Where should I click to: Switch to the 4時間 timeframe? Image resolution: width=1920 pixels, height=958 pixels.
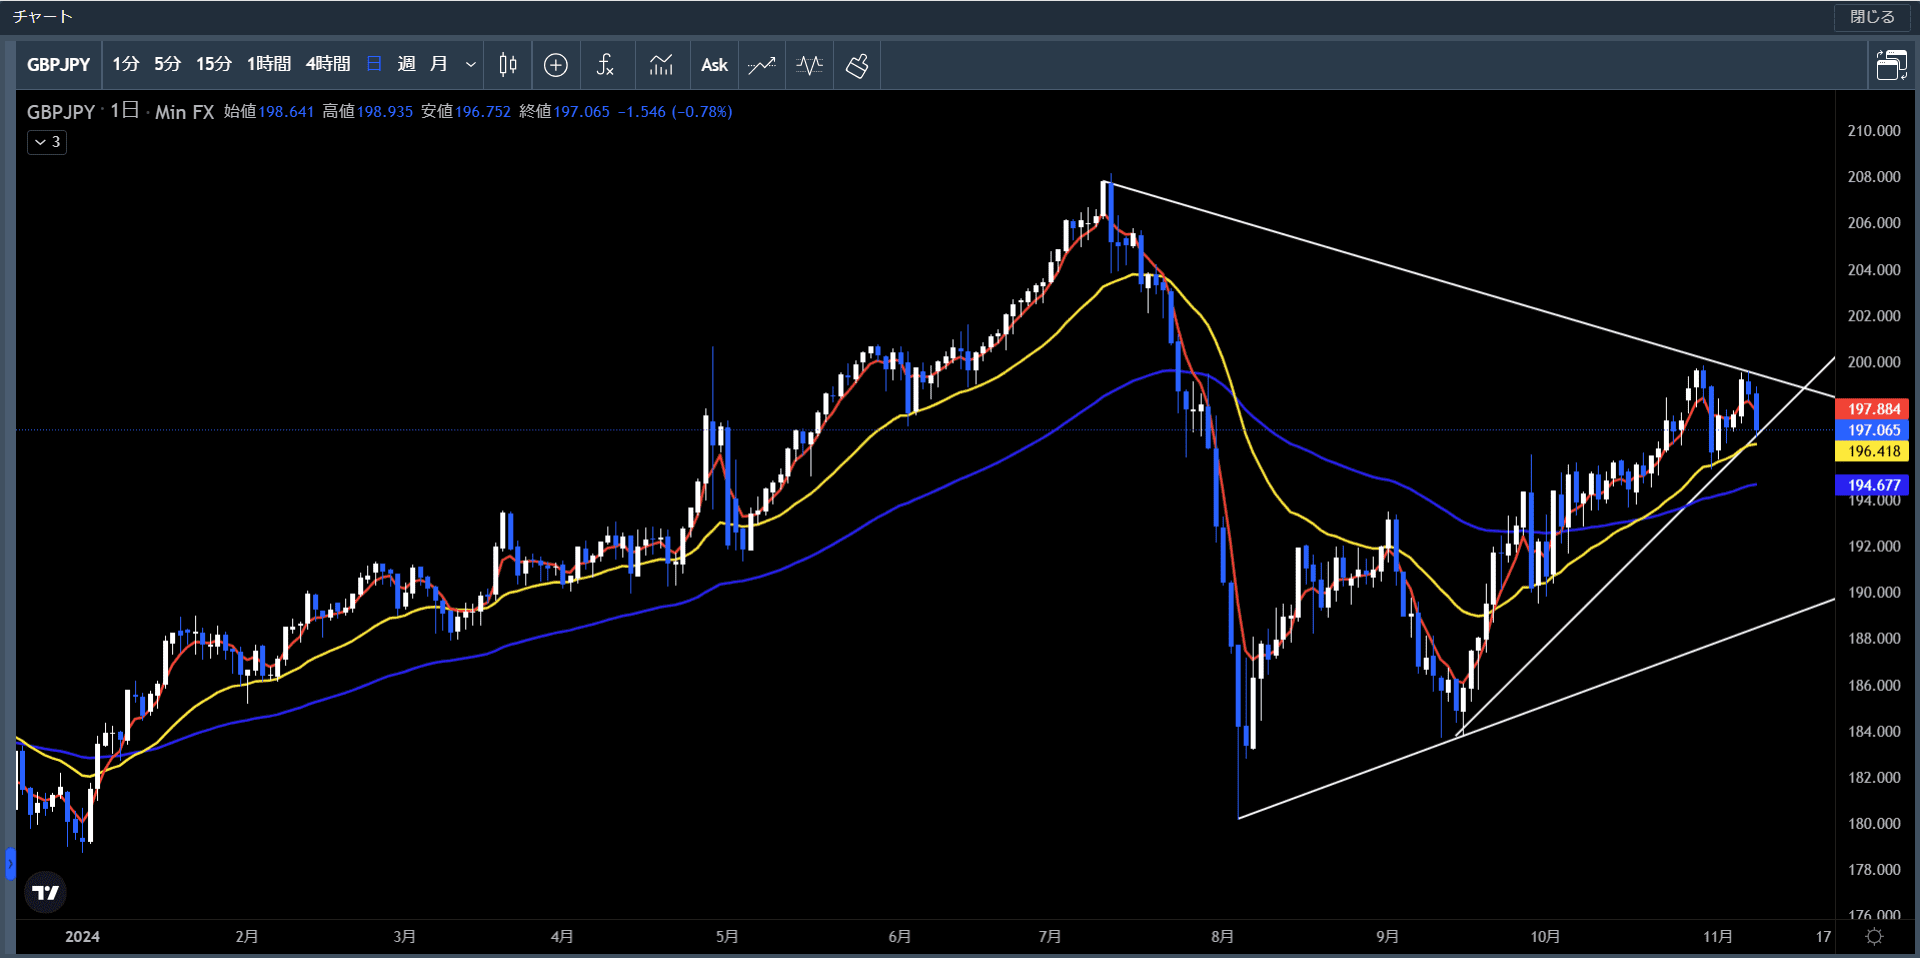(328, 64)
